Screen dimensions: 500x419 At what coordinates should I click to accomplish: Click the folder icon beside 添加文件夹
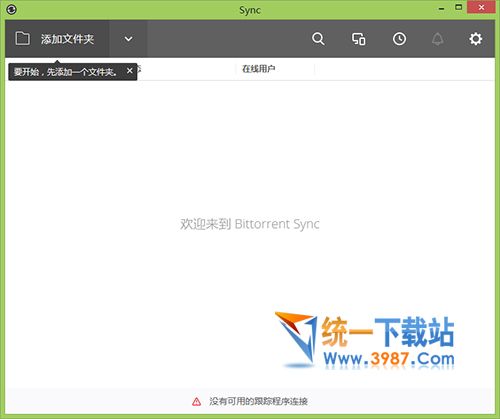pos(22,39)
